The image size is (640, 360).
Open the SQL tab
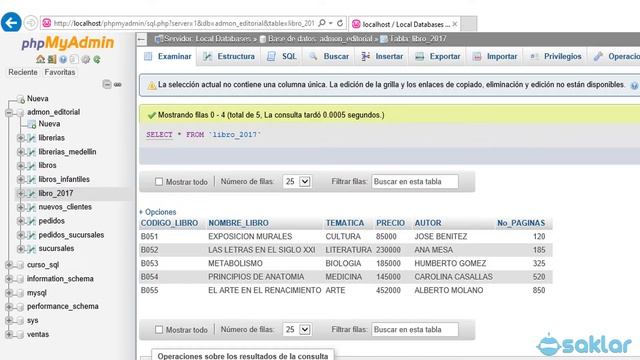[282, 56]
